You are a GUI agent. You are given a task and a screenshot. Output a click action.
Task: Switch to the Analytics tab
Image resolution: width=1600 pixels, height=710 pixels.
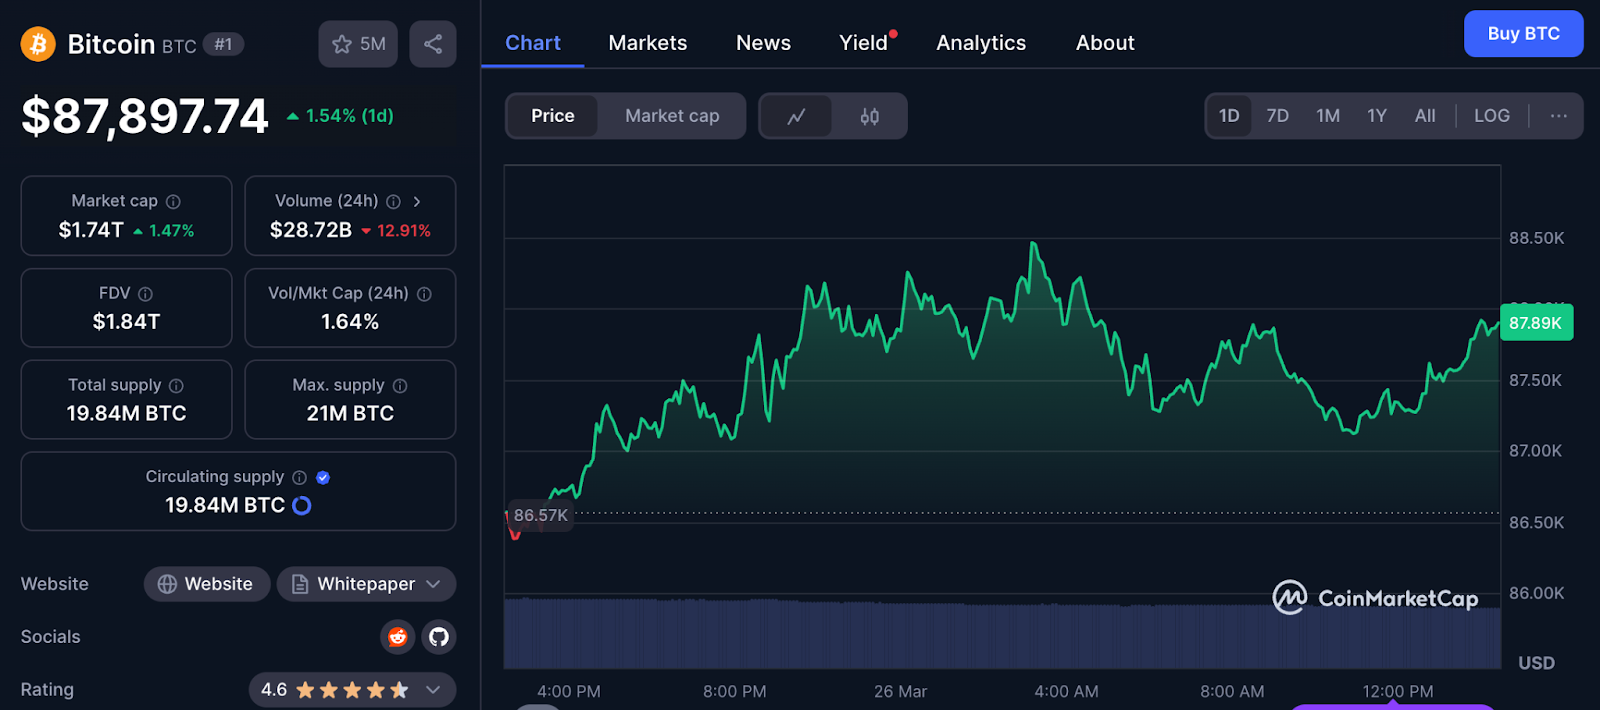tap(980, 43)
